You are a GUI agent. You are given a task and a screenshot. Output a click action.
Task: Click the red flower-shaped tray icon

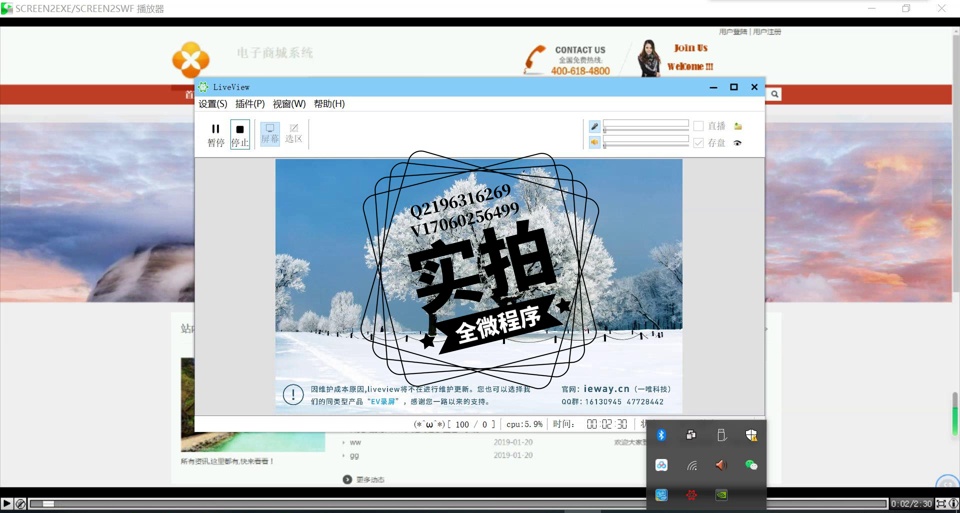691,495
